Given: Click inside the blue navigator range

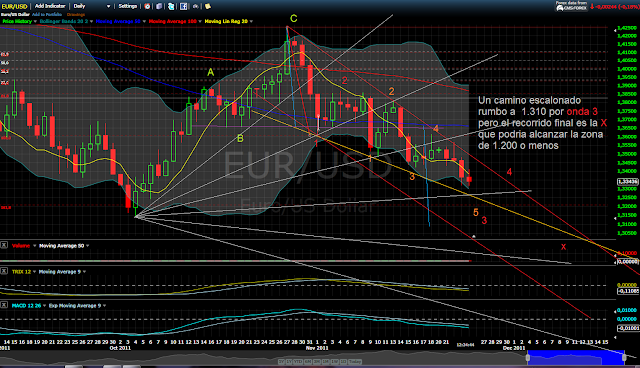Looking at the screenshot, I should click(576, 358).
